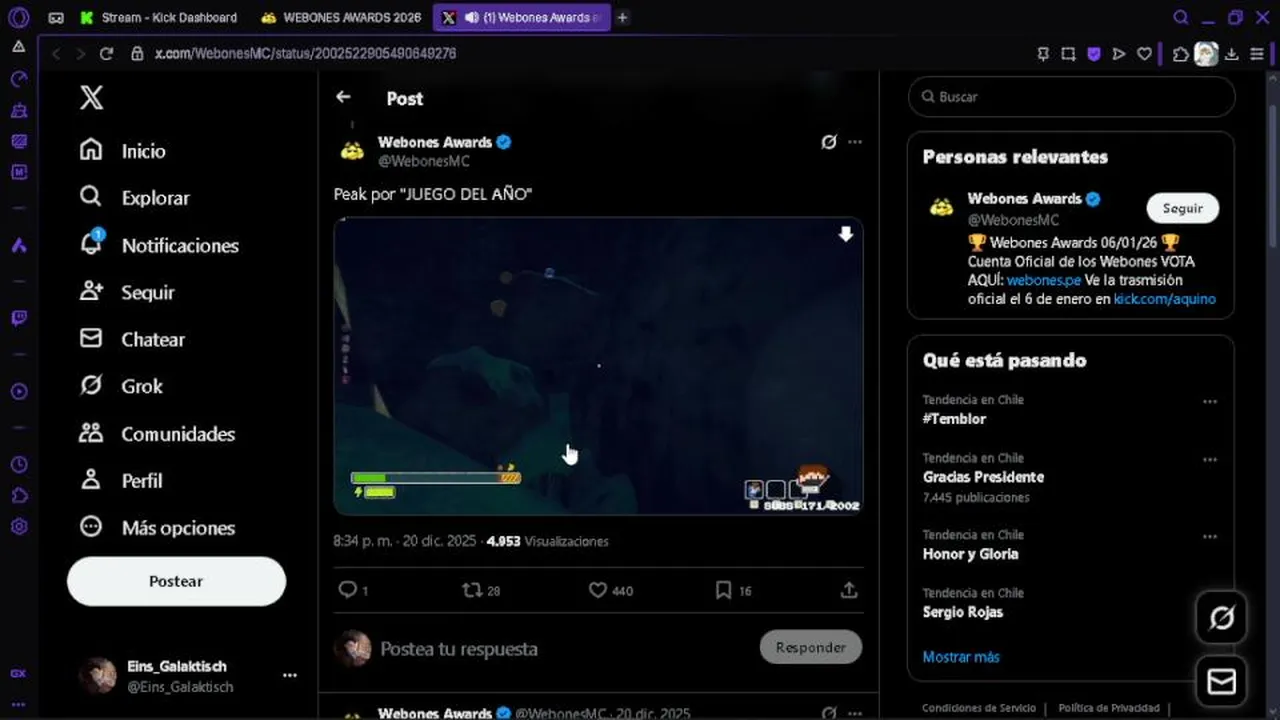
Task: Open account menu dots beside Eins_Galaktisch
Action: pos(289,675)
